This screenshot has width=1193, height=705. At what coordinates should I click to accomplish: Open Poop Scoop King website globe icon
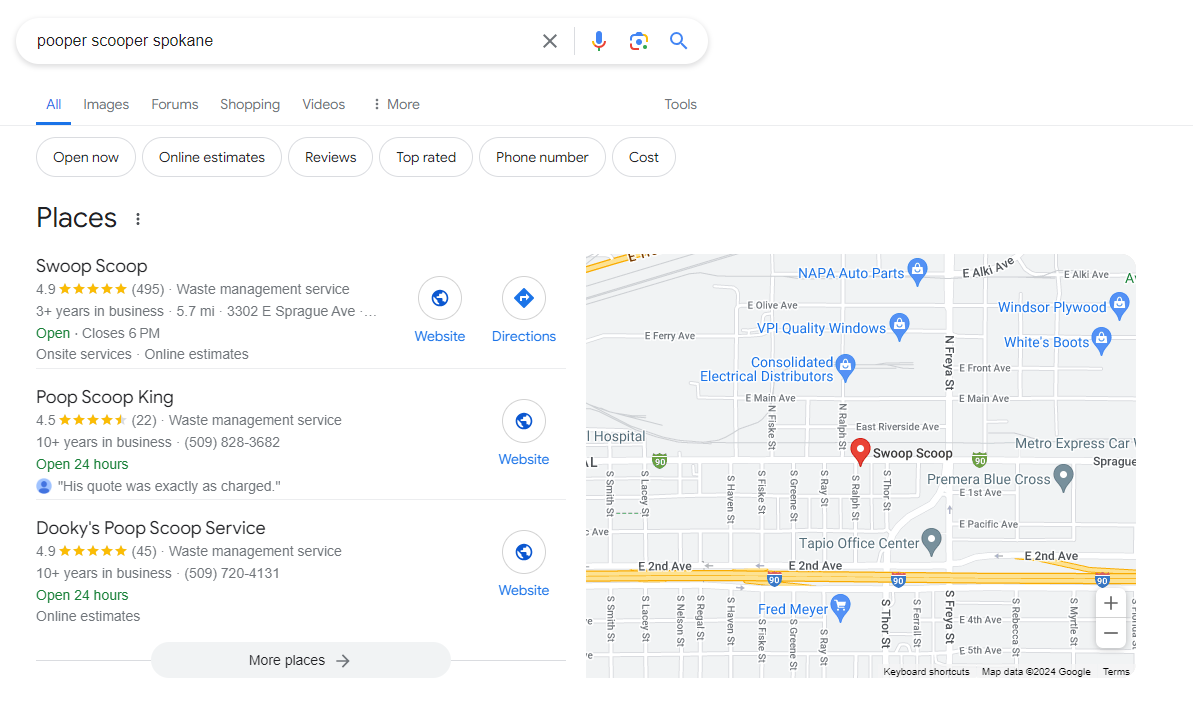point(523,421)
